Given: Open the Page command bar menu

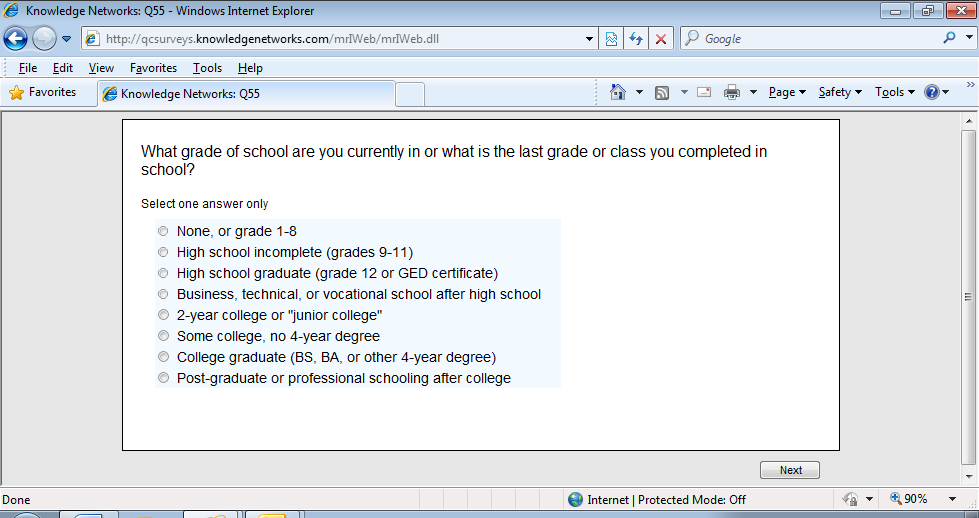Looking at the screenshot, I should pos(787,92).
